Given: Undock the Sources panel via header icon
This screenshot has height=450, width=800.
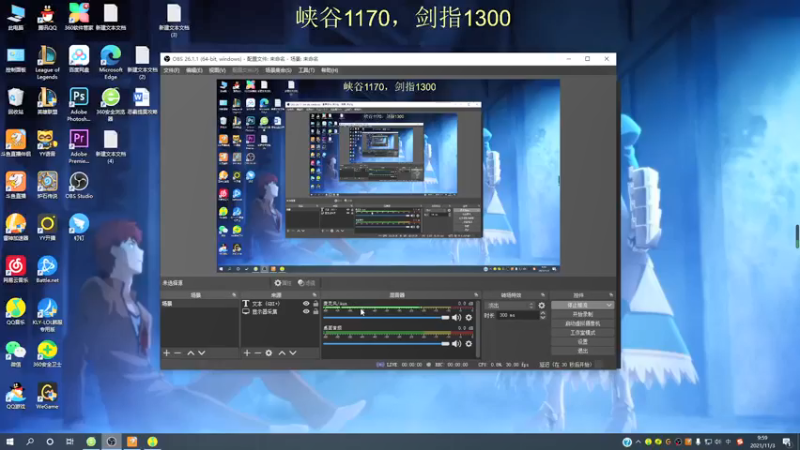Looking at the screenshot, I should [314, 295].
